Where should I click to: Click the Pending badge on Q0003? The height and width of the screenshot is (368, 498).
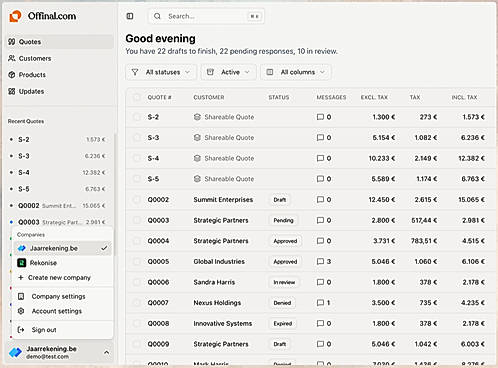(283, 220)
